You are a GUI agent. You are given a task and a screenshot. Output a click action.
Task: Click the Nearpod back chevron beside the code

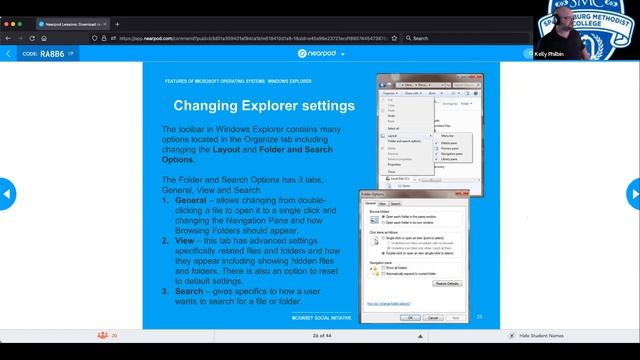point(8,53)
